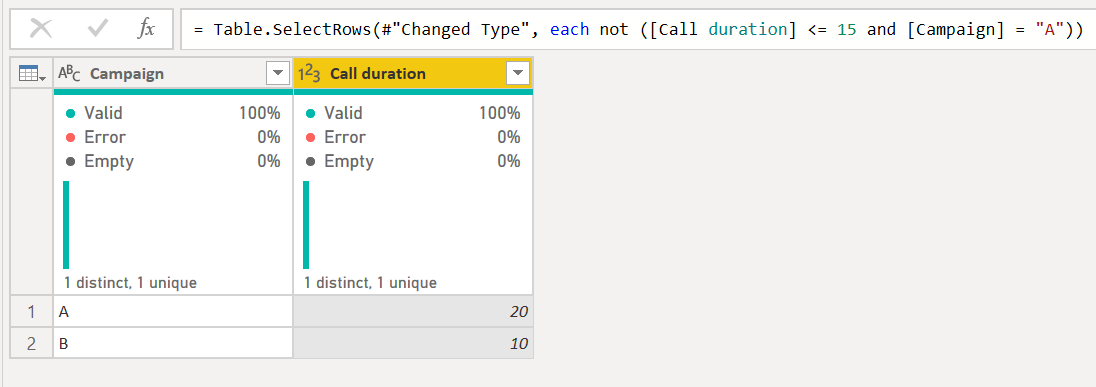Cancel the formula edit with the X icon
The width and height of the screenshot is (1096, 387).
pyautogui.click(x=41, y=29)
